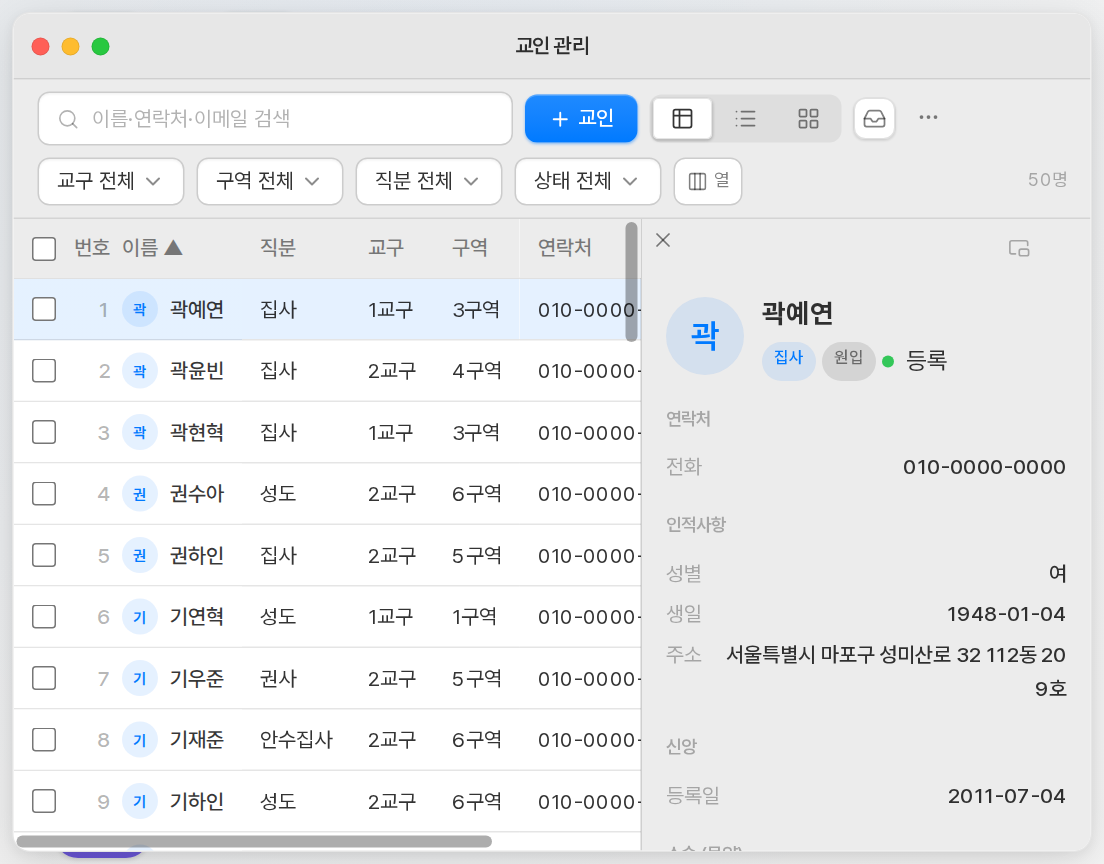Sort by the 교구 column header
Image resolution: width=1104 pixels, height=864 pixels.
(386, 248)
